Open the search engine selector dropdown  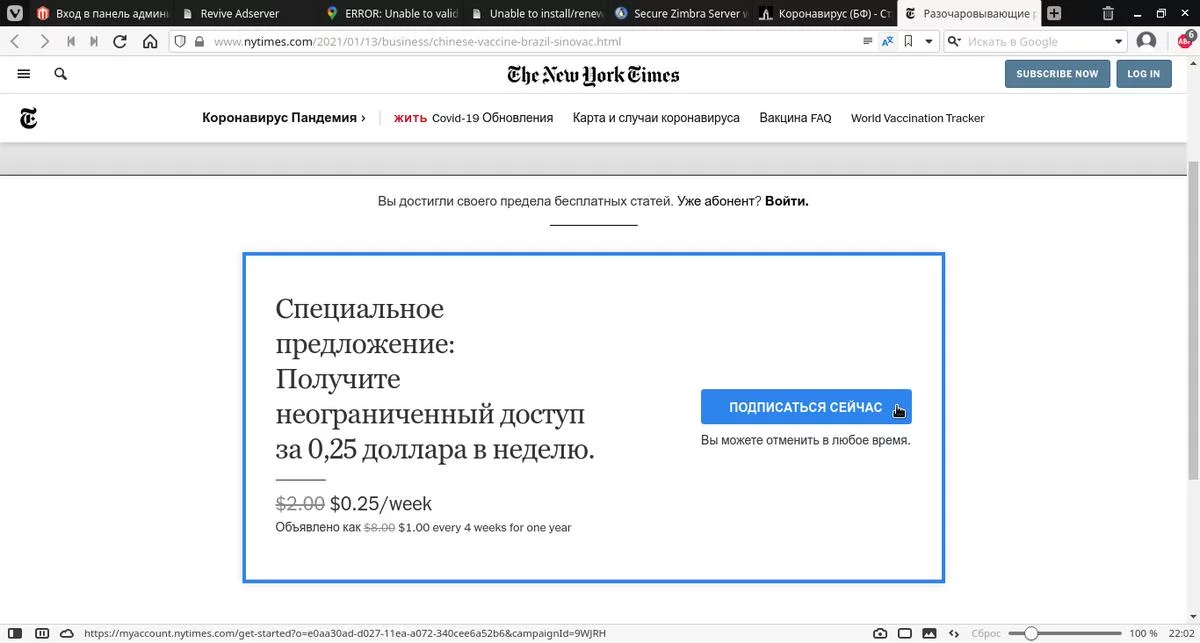[x=954, y=42]
